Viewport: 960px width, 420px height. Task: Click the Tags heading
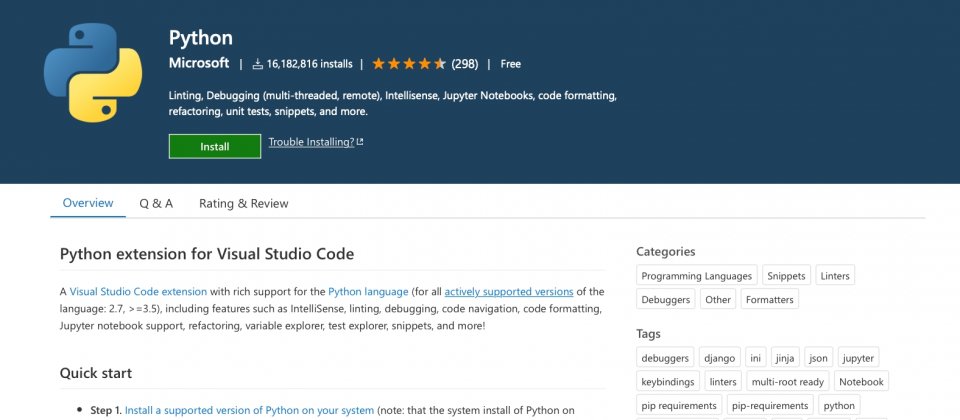[648, 334]
